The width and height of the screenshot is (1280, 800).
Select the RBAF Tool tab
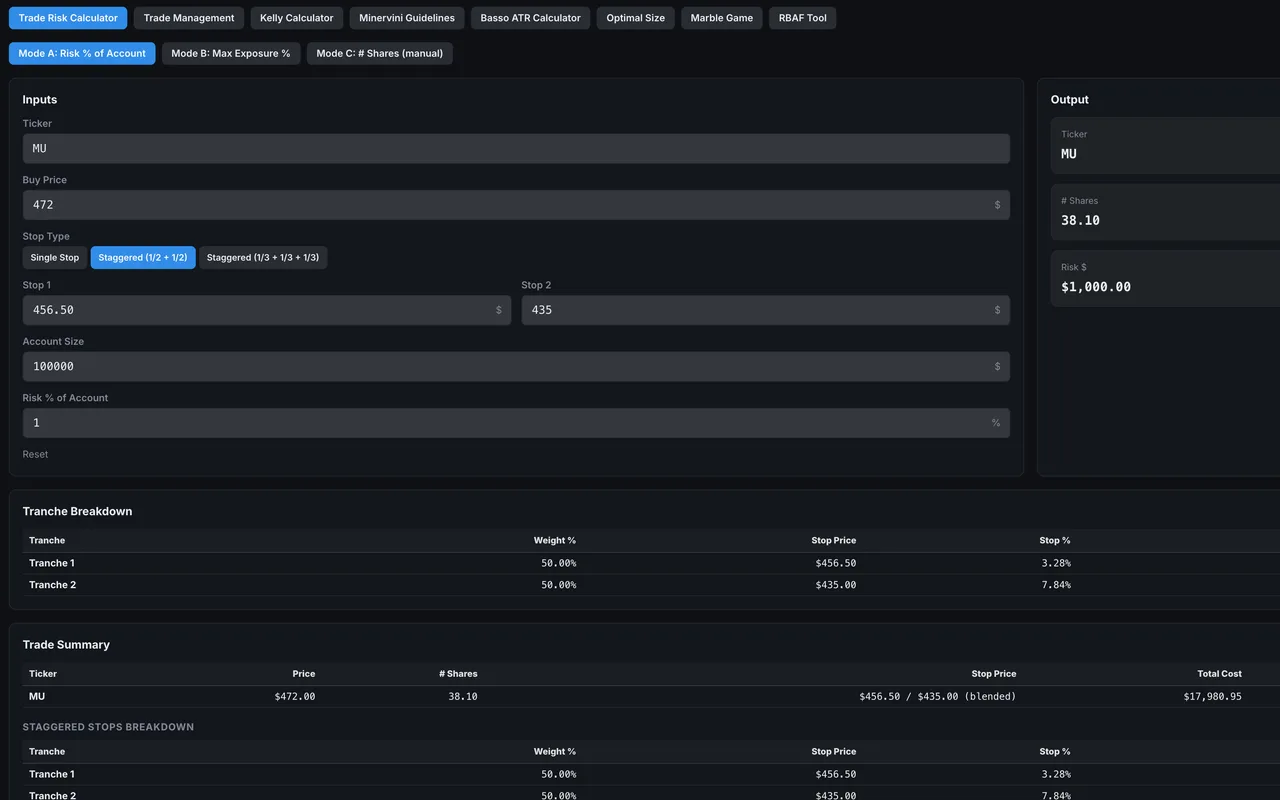(x=803, y=18)
